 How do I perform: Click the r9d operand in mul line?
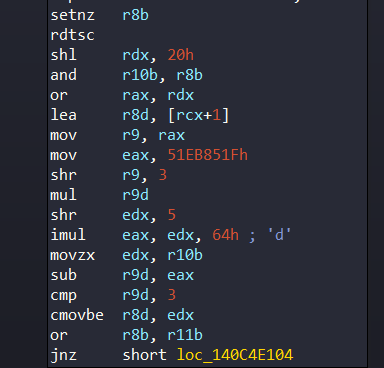[x=135, y=195]
